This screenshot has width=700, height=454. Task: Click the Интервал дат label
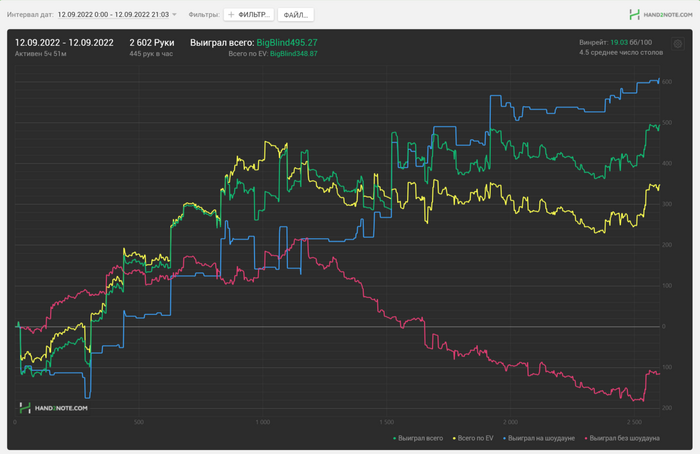[30, 15]
